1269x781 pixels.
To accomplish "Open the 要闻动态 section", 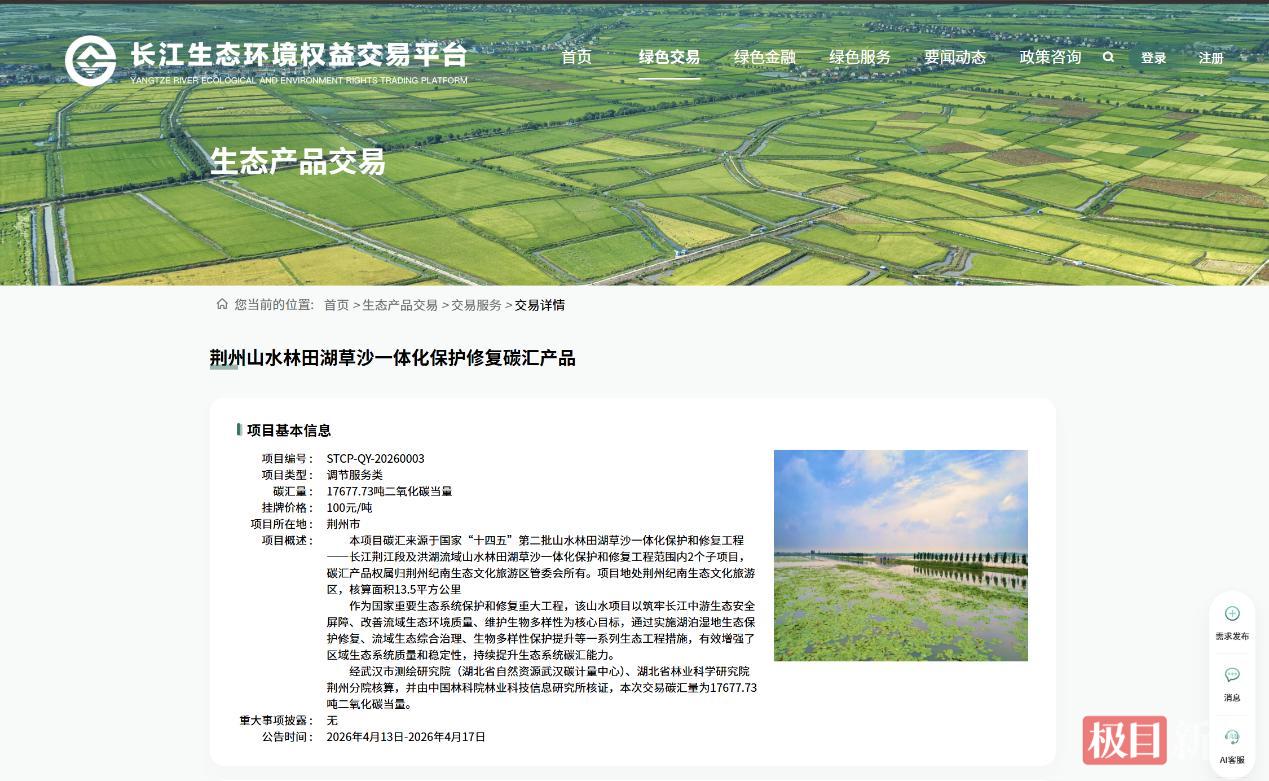I will (x=955, y=57).
